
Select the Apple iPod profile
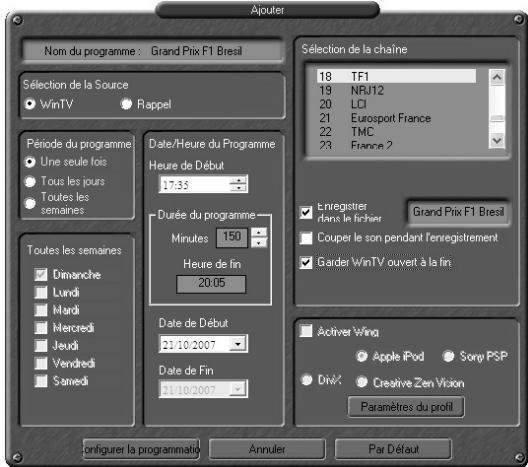pyautogui.click(x=362, y=356)
